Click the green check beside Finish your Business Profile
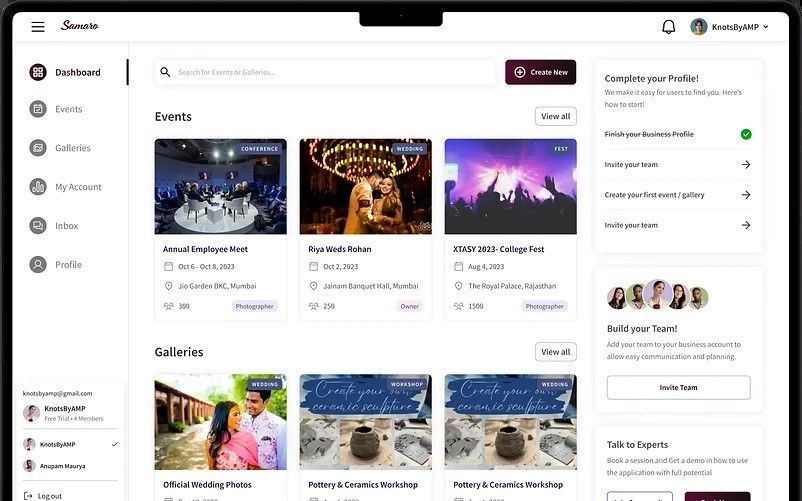Viewport: 802px width, 501px height. [746, 134]
